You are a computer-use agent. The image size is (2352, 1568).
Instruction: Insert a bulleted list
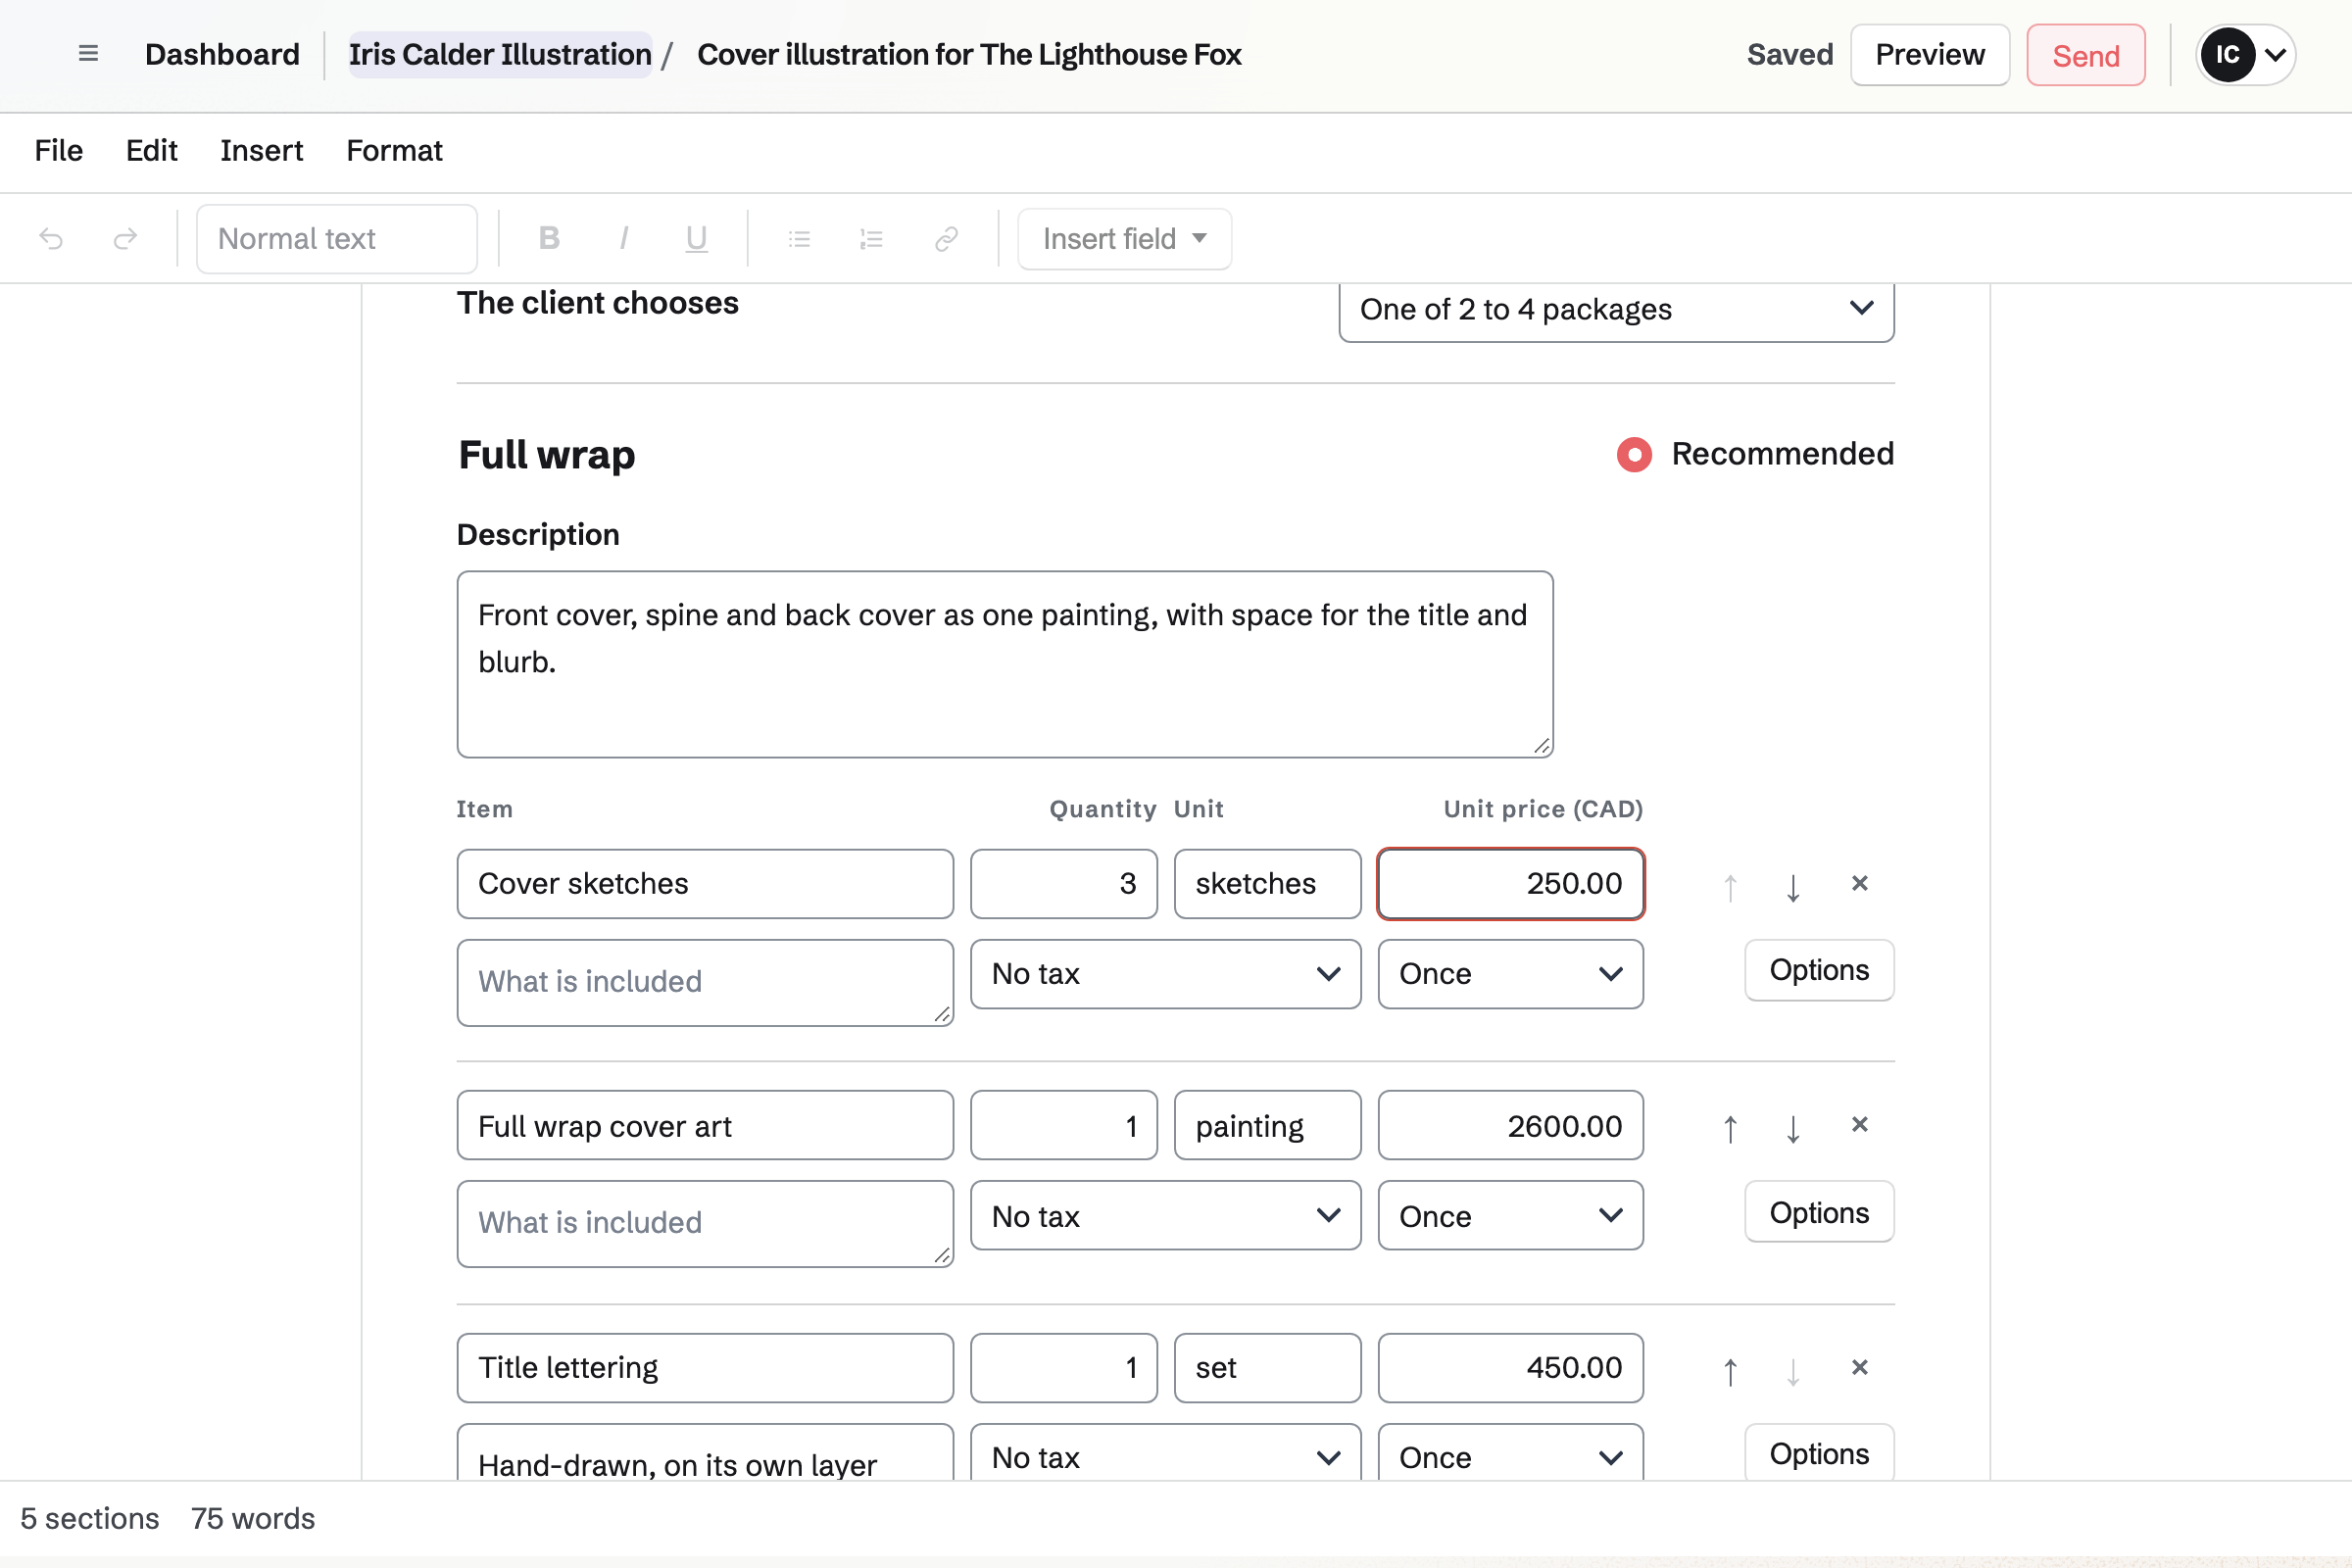pyautogui.click(x=799, y=238)
